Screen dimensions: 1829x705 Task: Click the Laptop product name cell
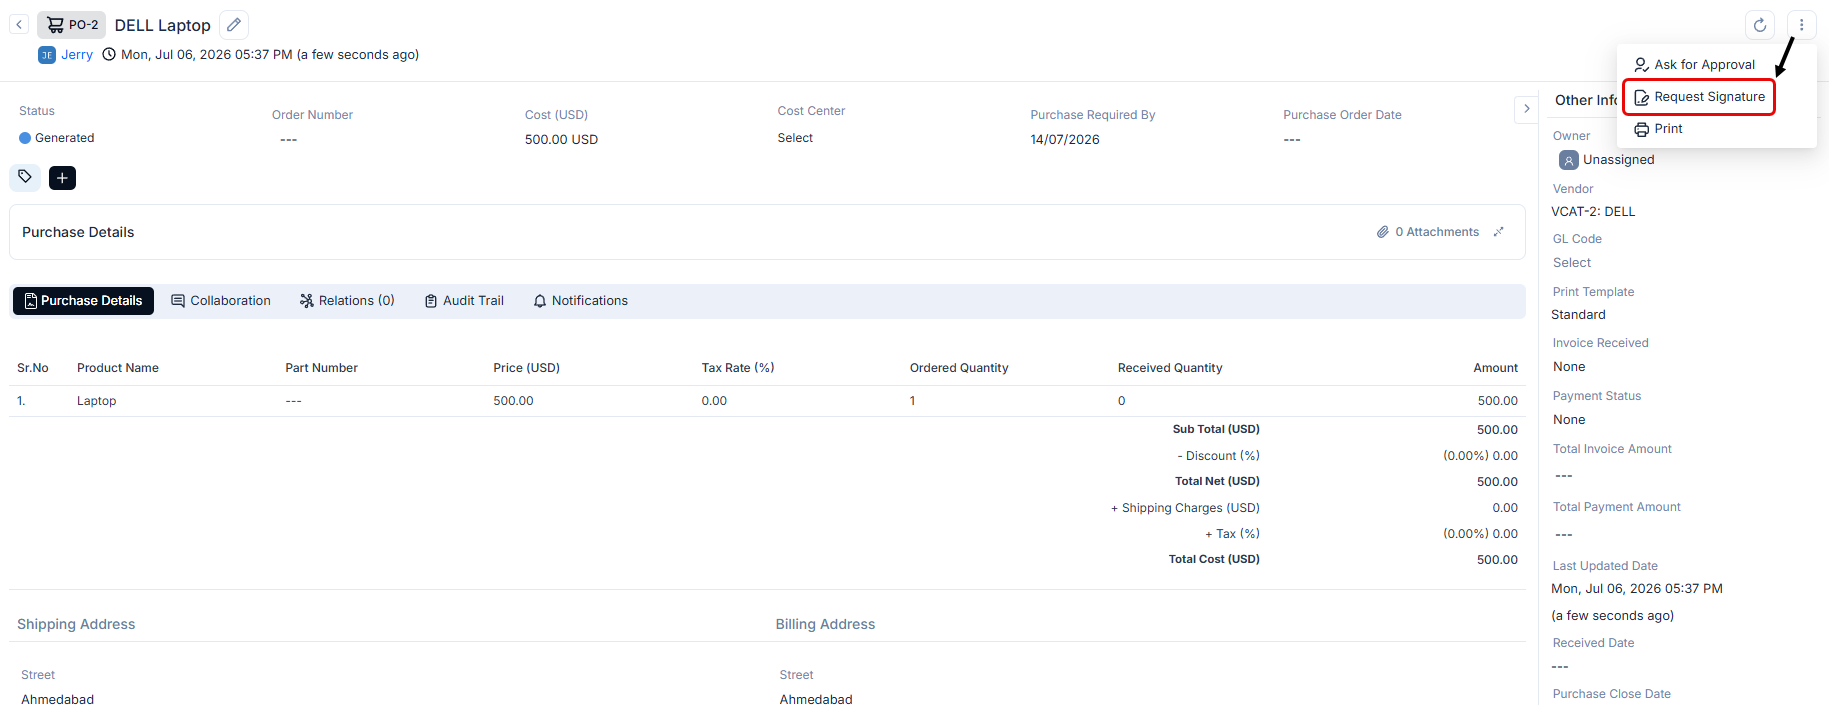pos(97,401)
